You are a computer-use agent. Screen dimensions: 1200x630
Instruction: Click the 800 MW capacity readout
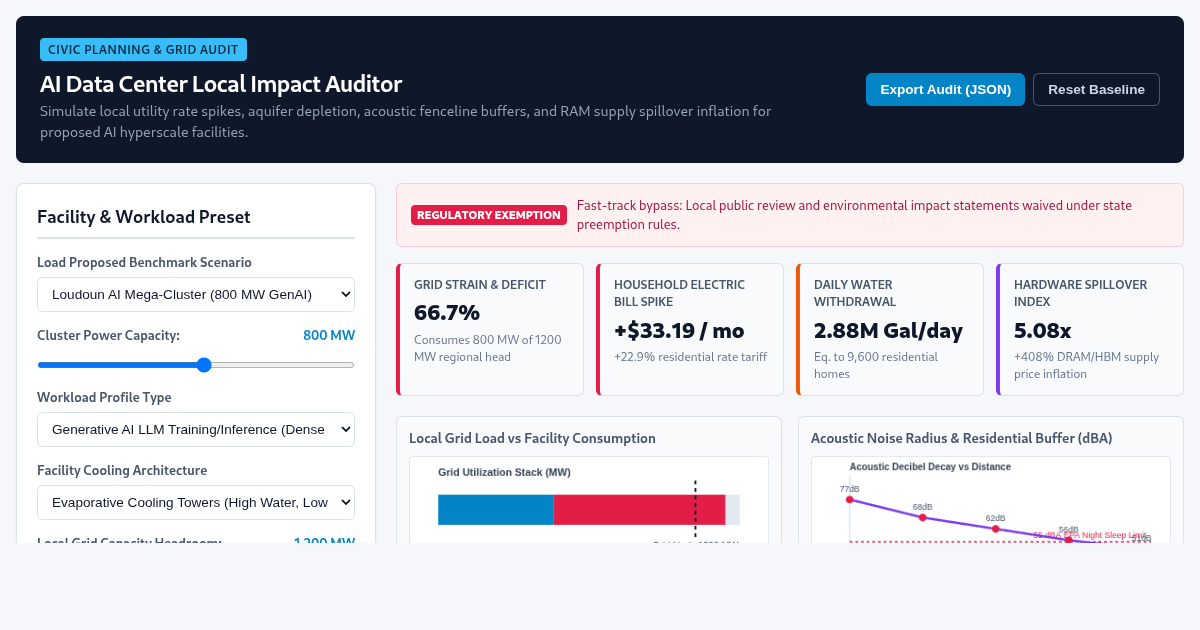pyautogui.click(x=329, y=335)
